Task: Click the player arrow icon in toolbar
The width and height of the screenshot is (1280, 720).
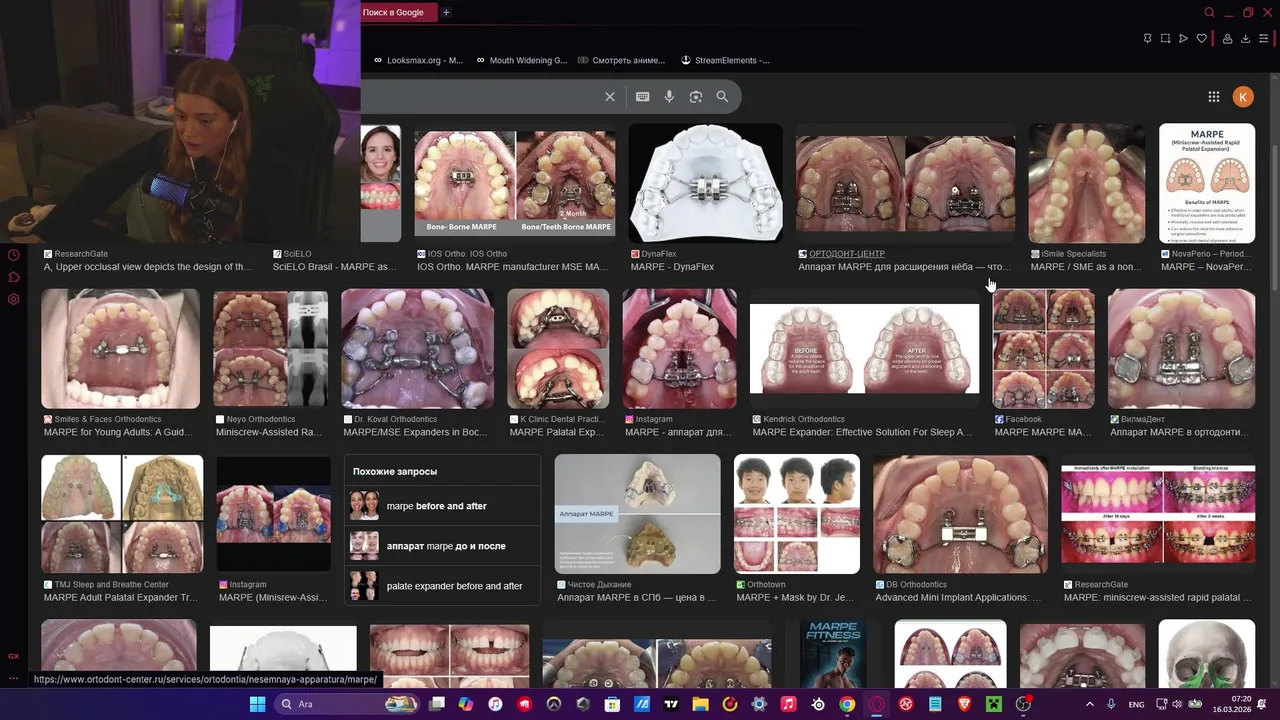Action: tap(1184, 38)
